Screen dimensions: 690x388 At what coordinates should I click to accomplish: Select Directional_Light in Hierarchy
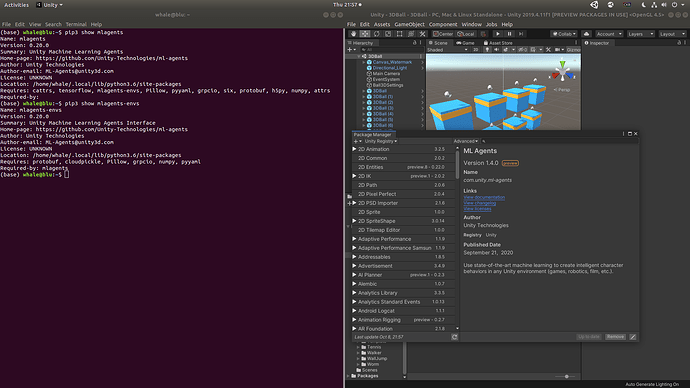click(389, 68)
